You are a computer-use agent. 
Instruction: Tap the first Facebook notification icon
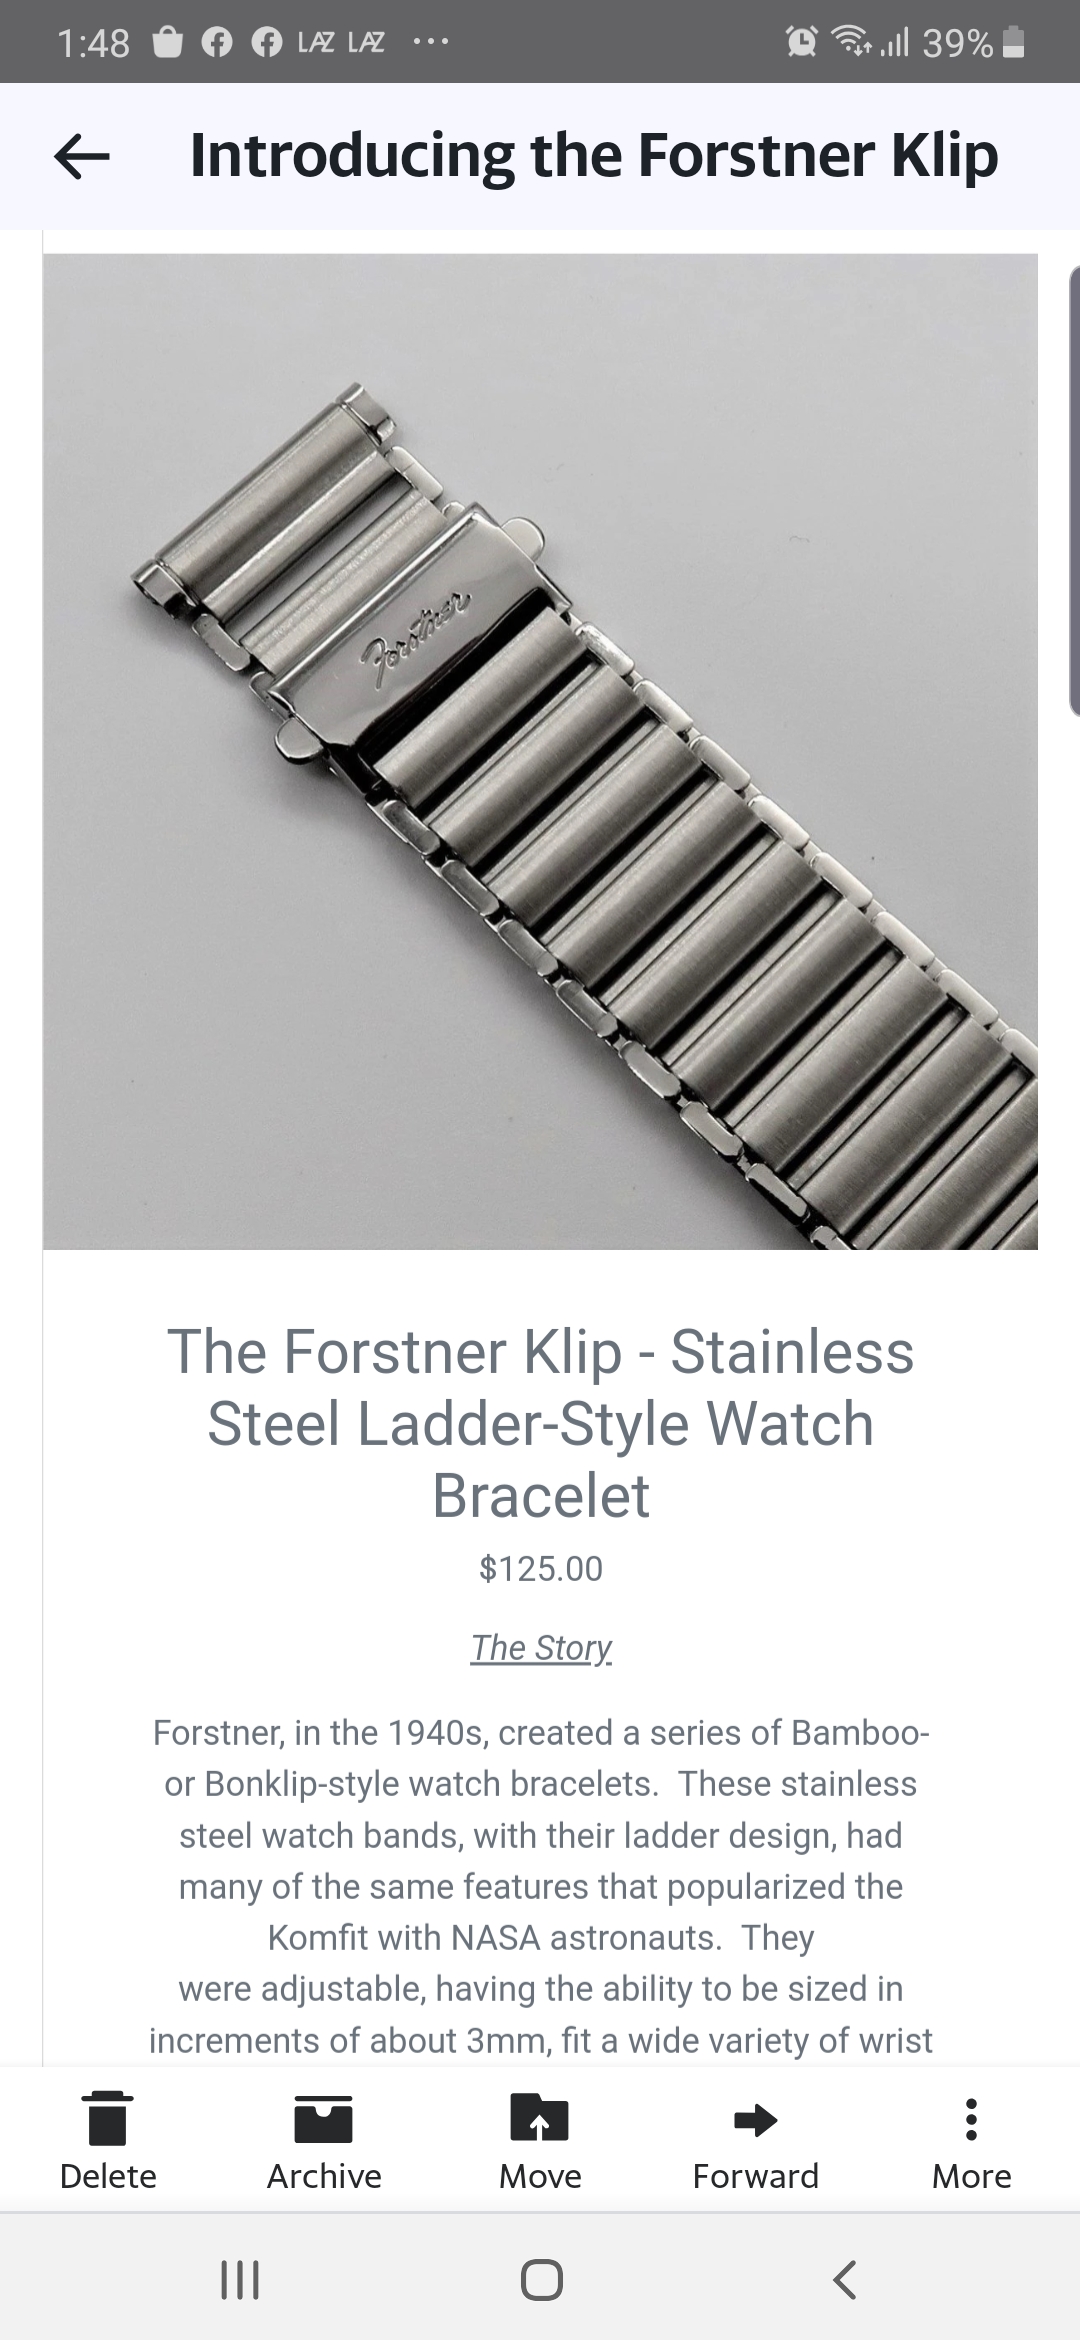(x=216, y=42)
